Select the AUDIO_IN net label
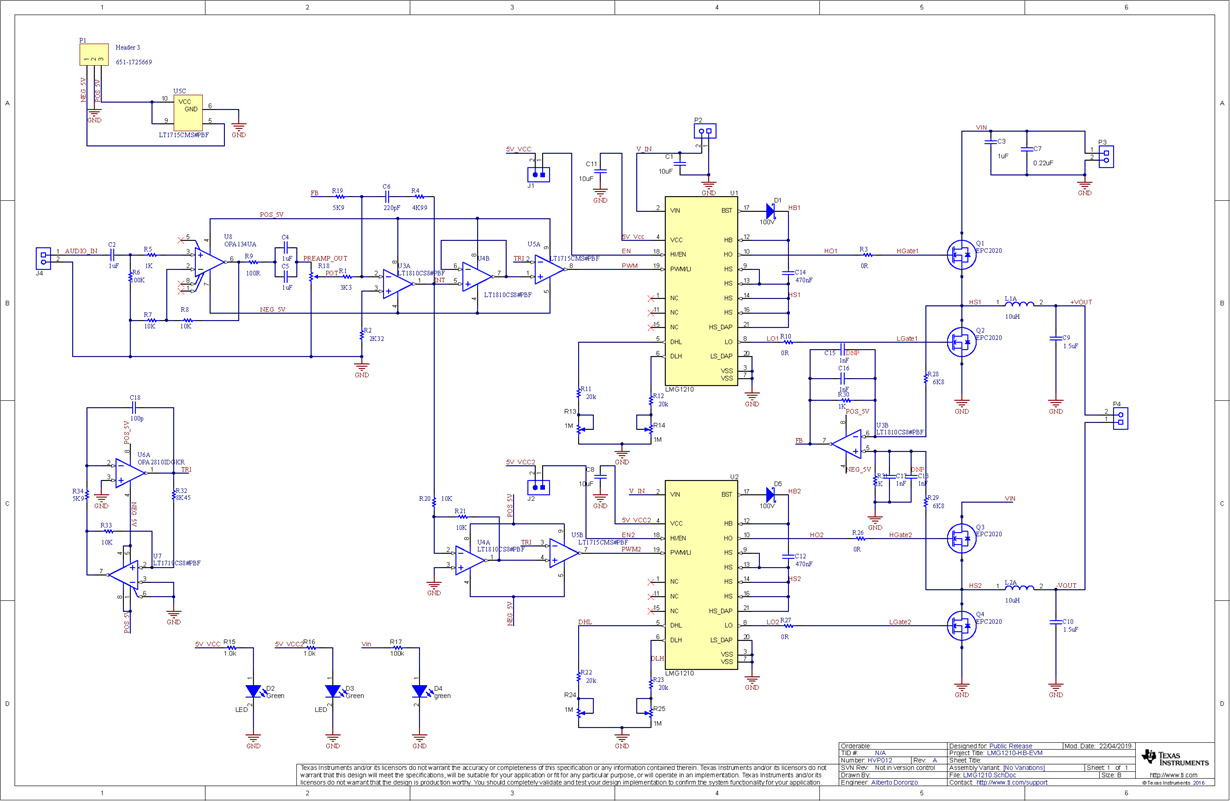The width and height of the screenshot is (1230, 801). click(81, 251)
